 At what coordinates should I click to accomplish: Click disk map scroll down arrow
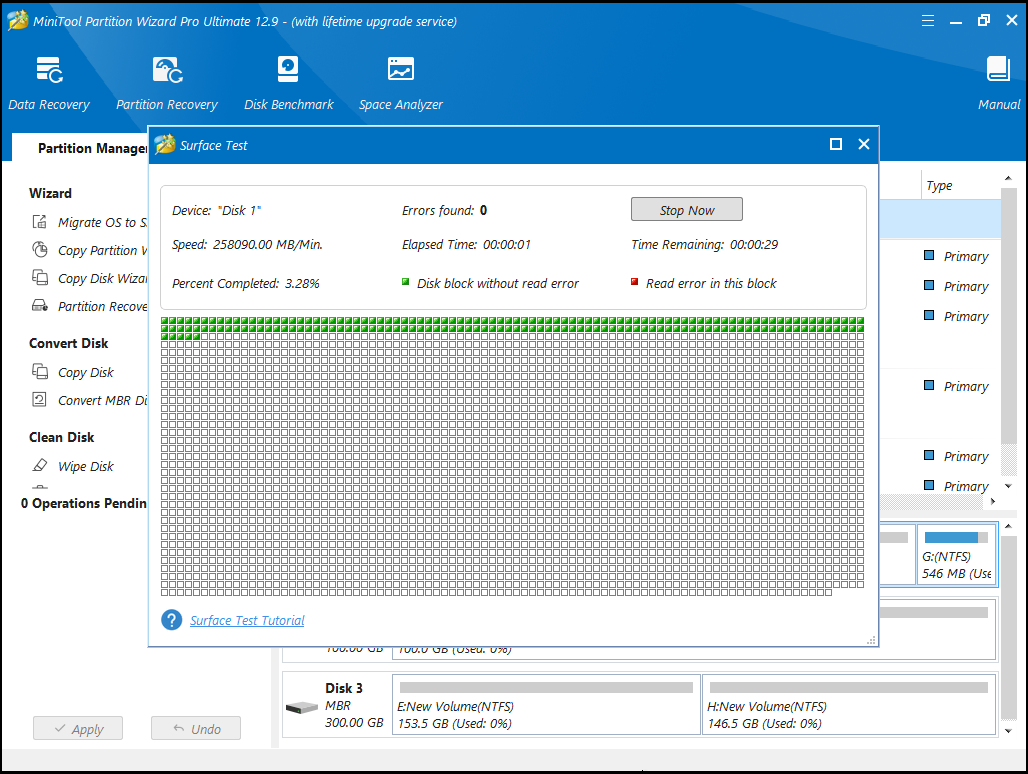tap(1008, 731)
